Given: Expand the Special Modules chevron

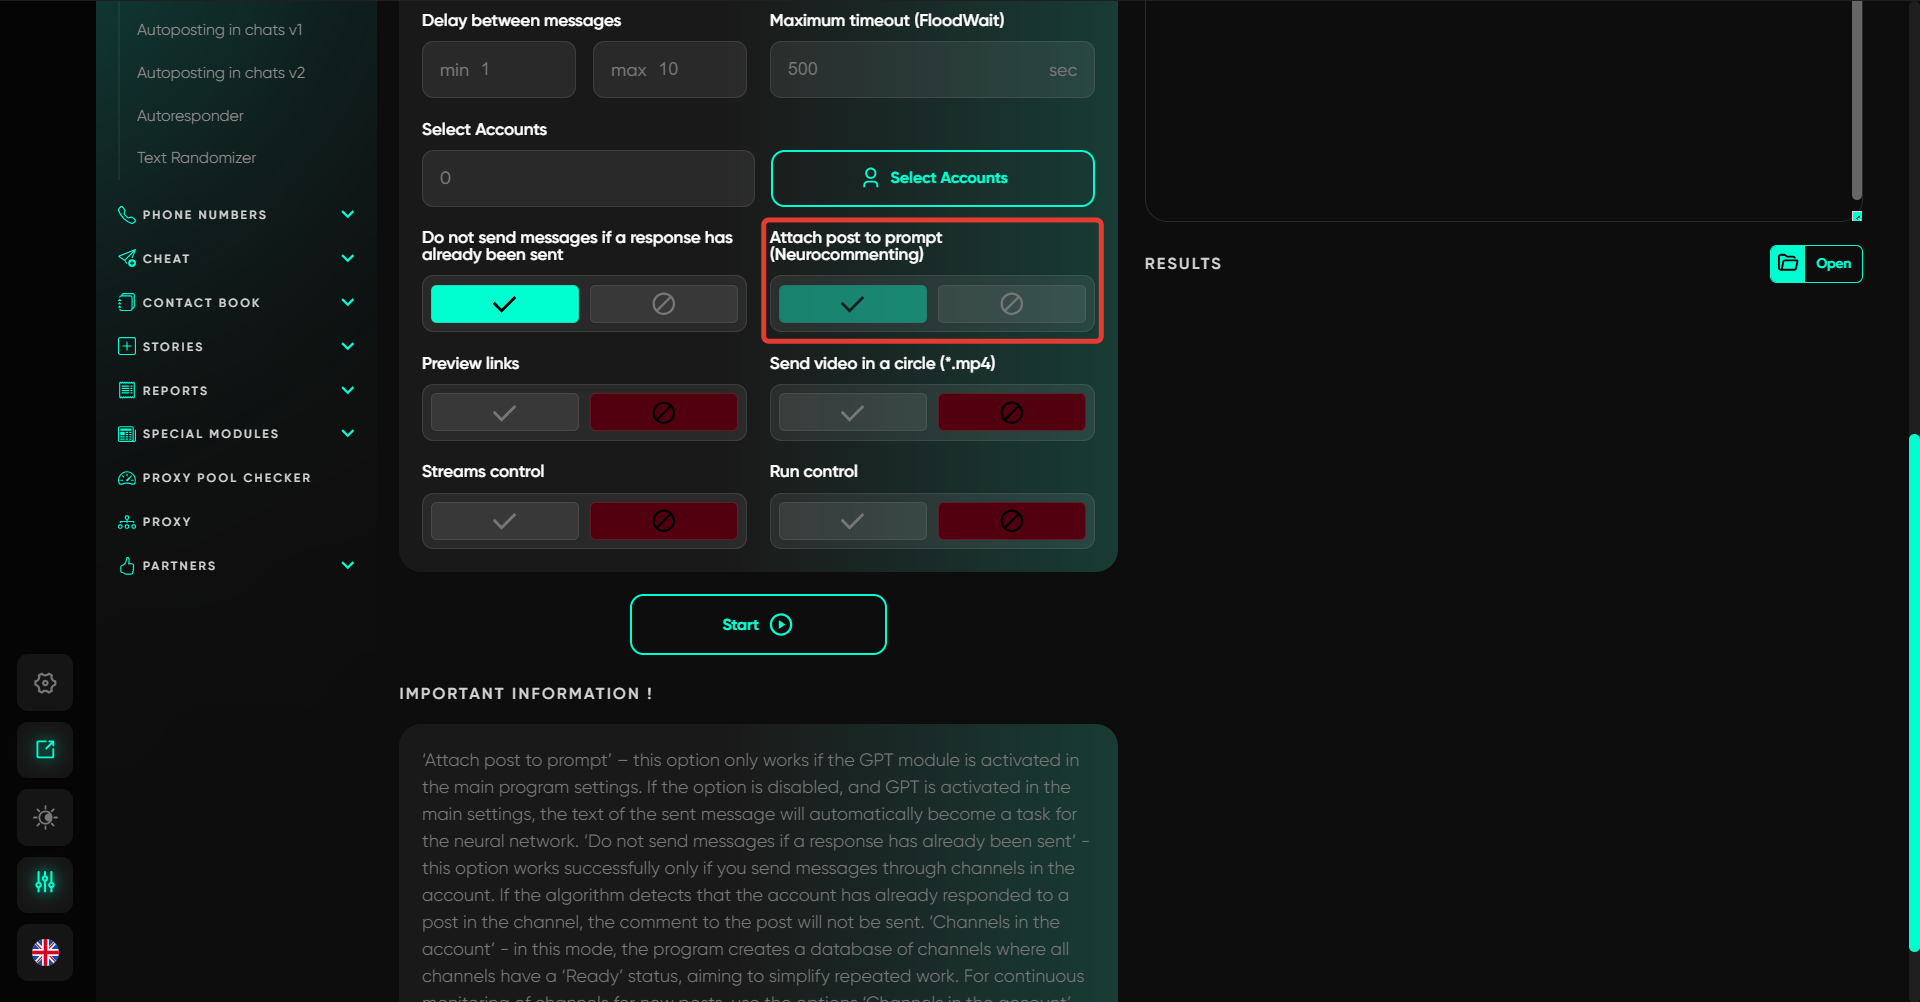Looking at the screenshot, I should point(347,434).
